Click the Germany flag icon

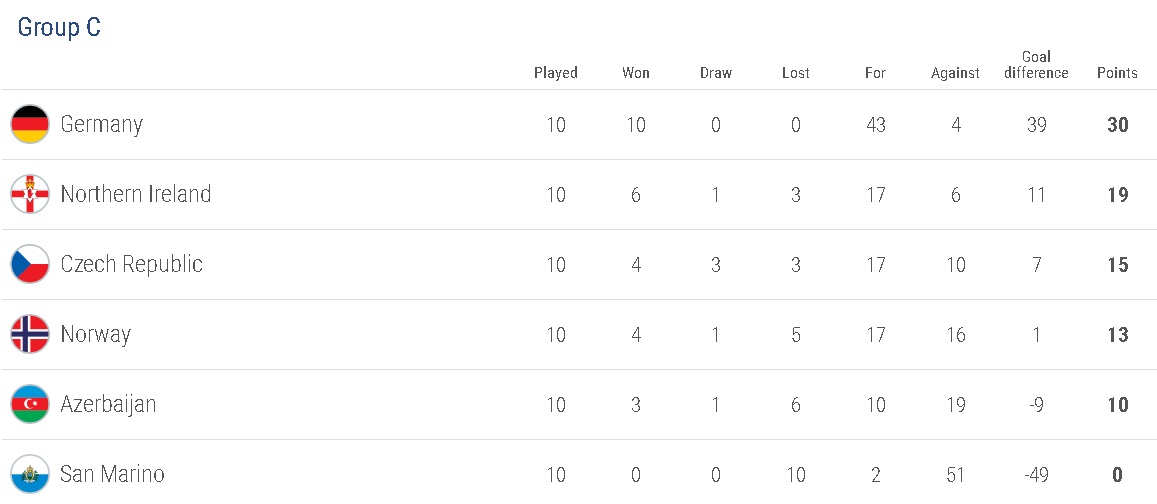click(x=30, y=124)
